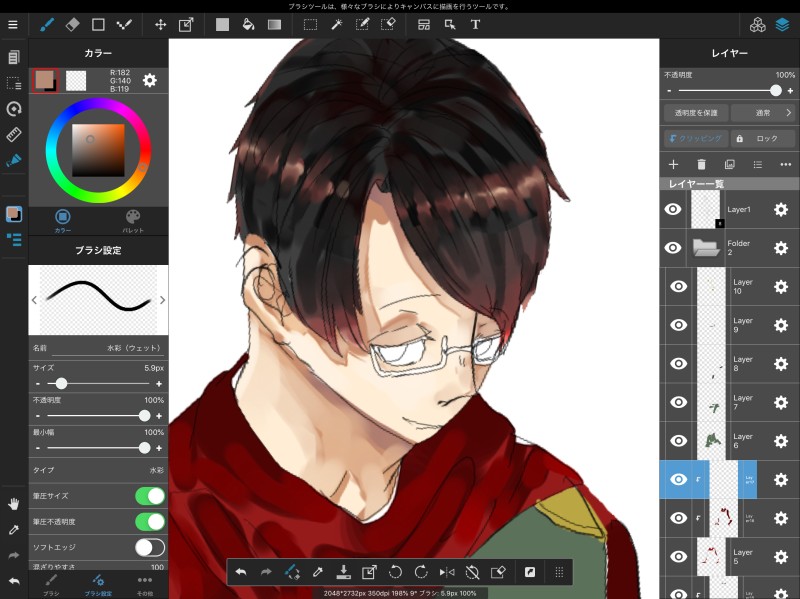
Task: Click the クリッピング clipping button
Action: pyautogui.click(x=696, y=138)
